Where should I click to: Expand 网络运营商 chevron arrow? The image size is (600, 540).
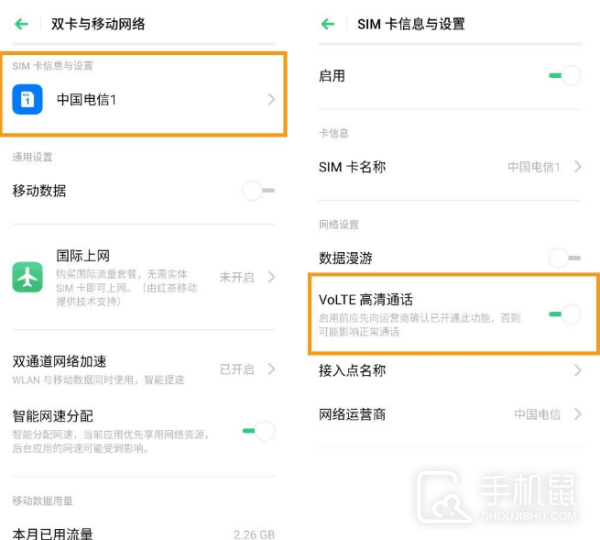coord(578,414)
